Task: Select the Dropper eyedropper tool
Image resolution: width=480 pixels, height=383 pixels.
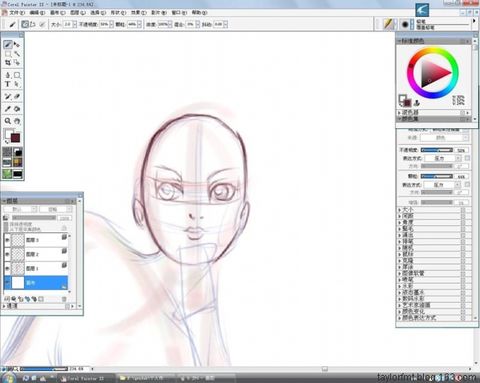Action: pyautogui.click(x=8, y=109)
